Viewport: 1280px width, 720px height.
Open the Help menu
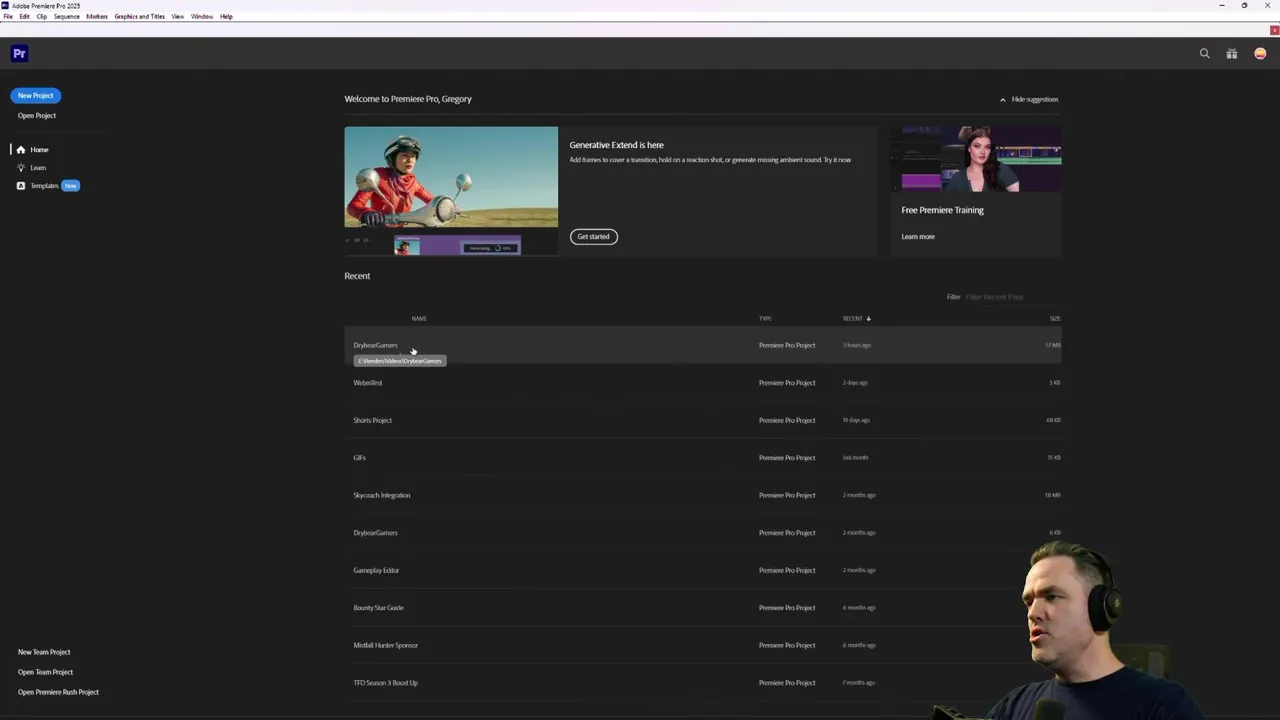(226, 17)
